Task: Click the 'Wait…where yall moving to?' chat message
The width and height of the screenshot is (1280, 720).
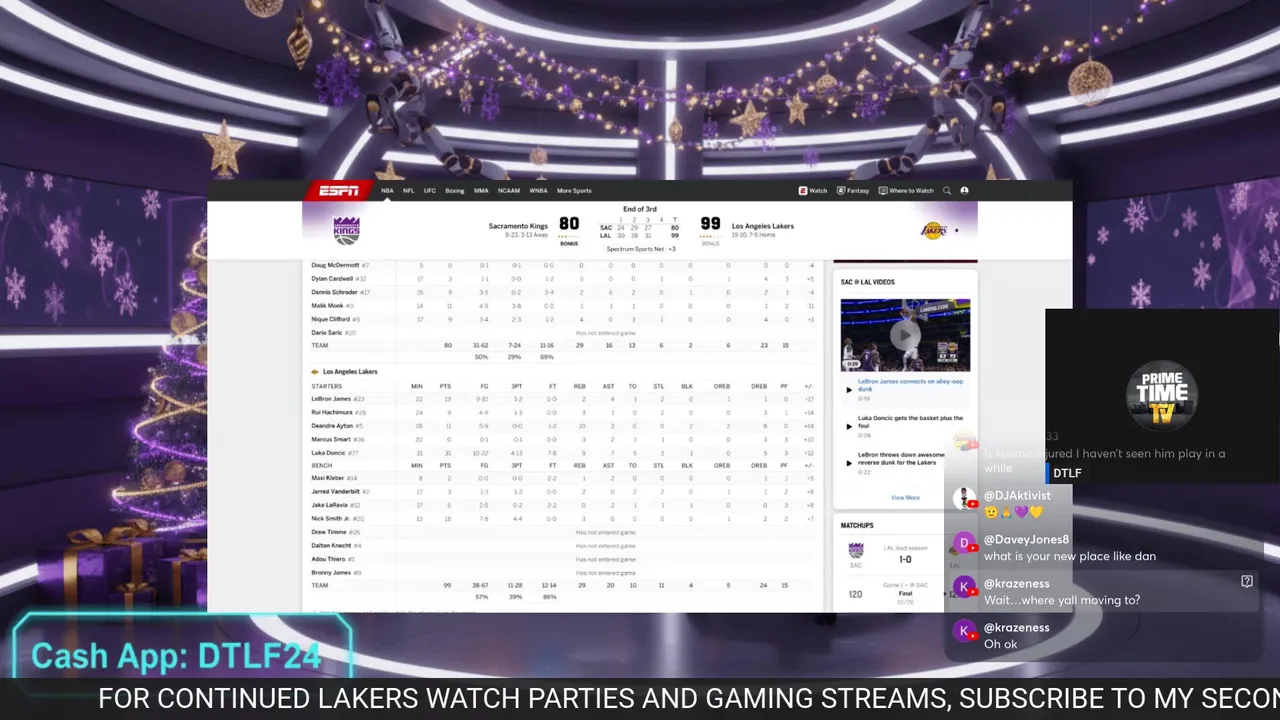Action: coord(1062,600)
